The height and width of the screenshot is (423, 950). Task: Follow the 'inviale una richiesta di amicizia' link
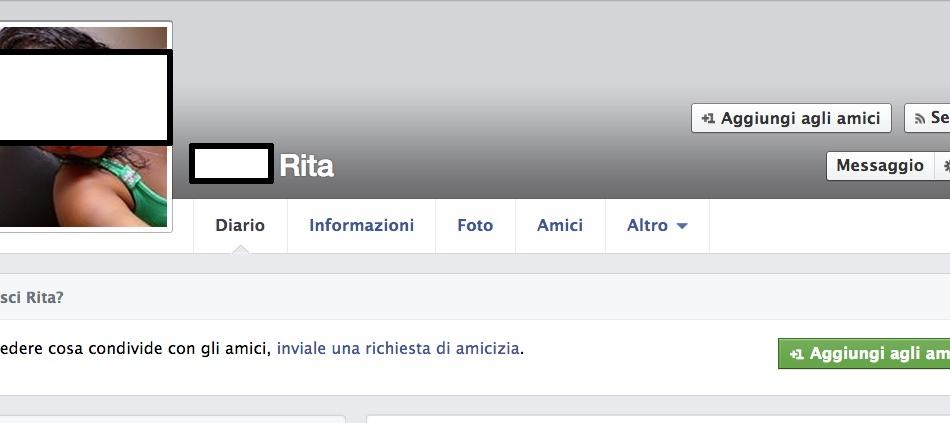[397, 349]
